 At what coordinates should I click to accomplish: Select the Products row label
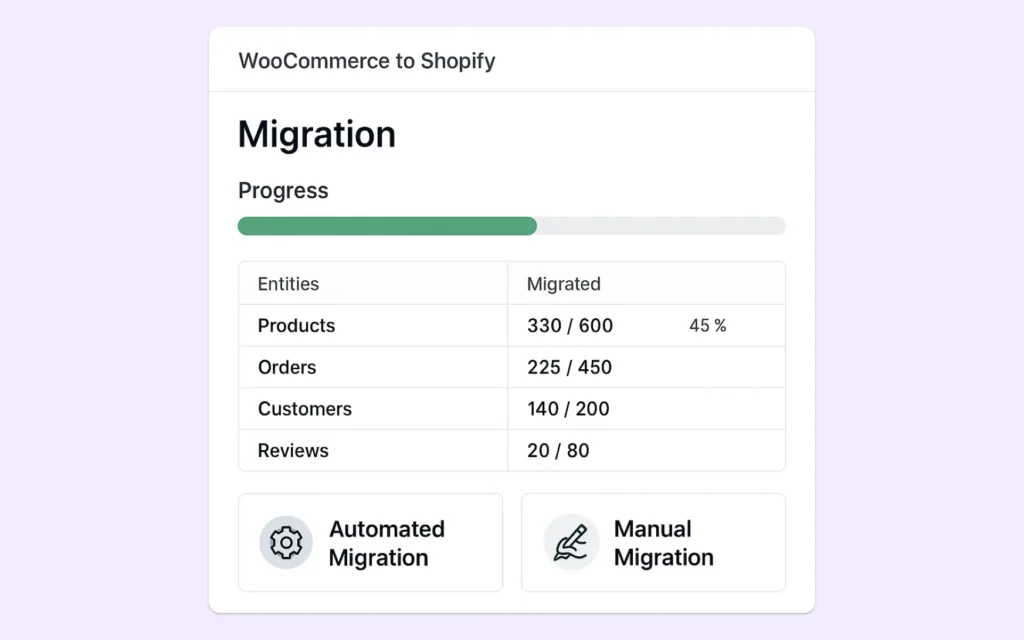(x=296, y=325)
